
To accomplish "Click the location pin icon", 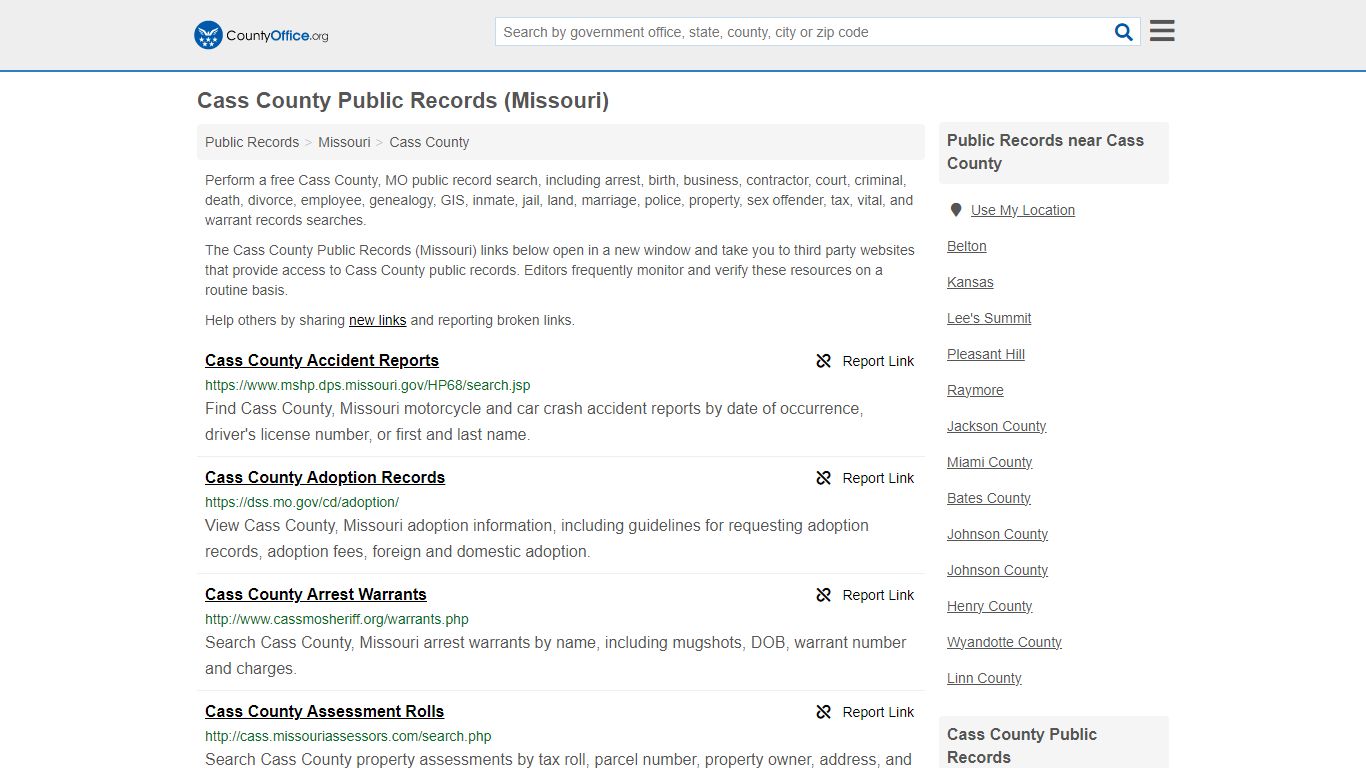I will (956, 210).
